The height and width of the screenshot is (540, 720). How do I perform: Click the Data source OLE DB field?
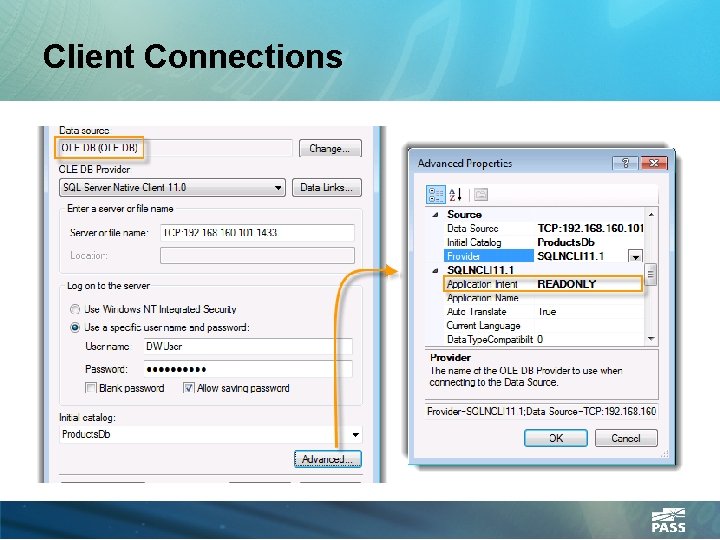point(175,148)
